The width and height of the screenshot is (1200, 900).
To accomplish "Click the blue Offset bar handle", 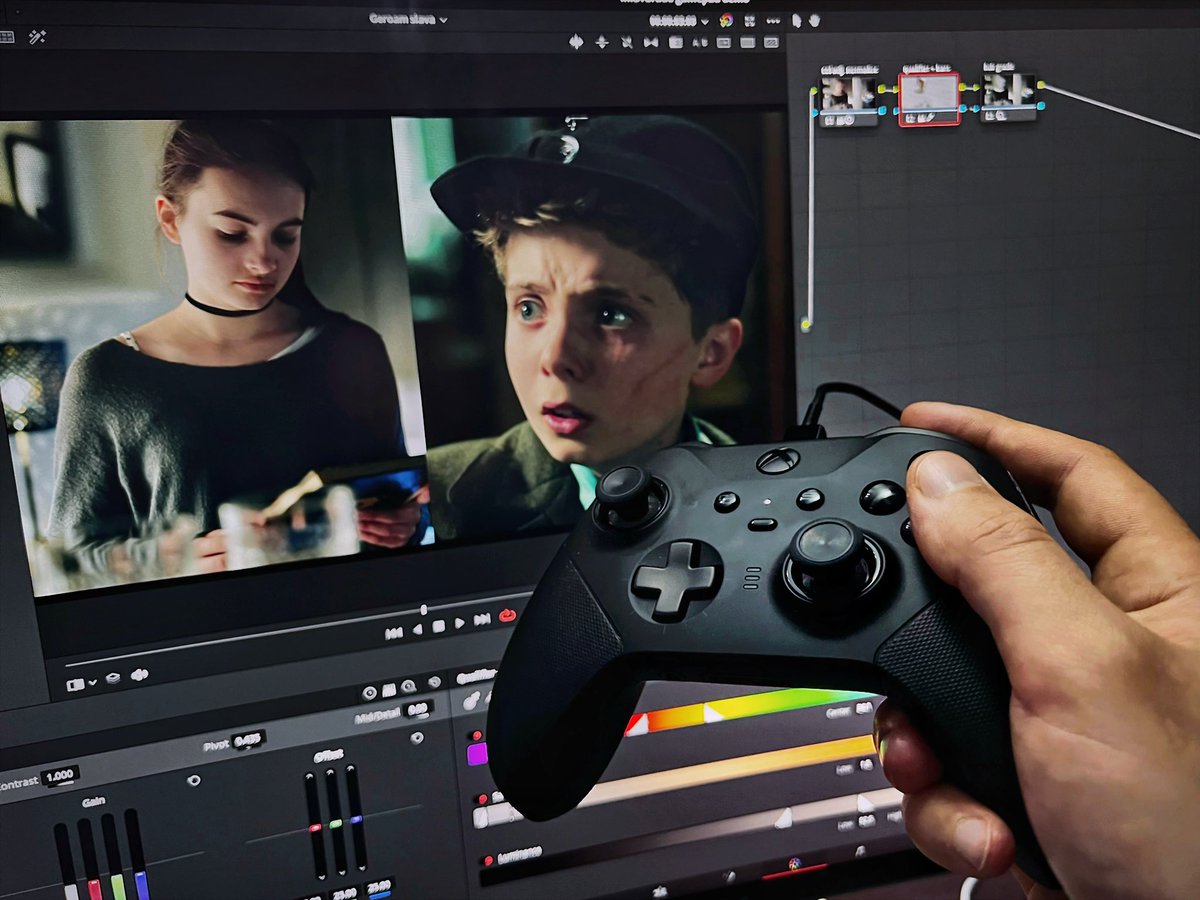I will coord(356,819).
